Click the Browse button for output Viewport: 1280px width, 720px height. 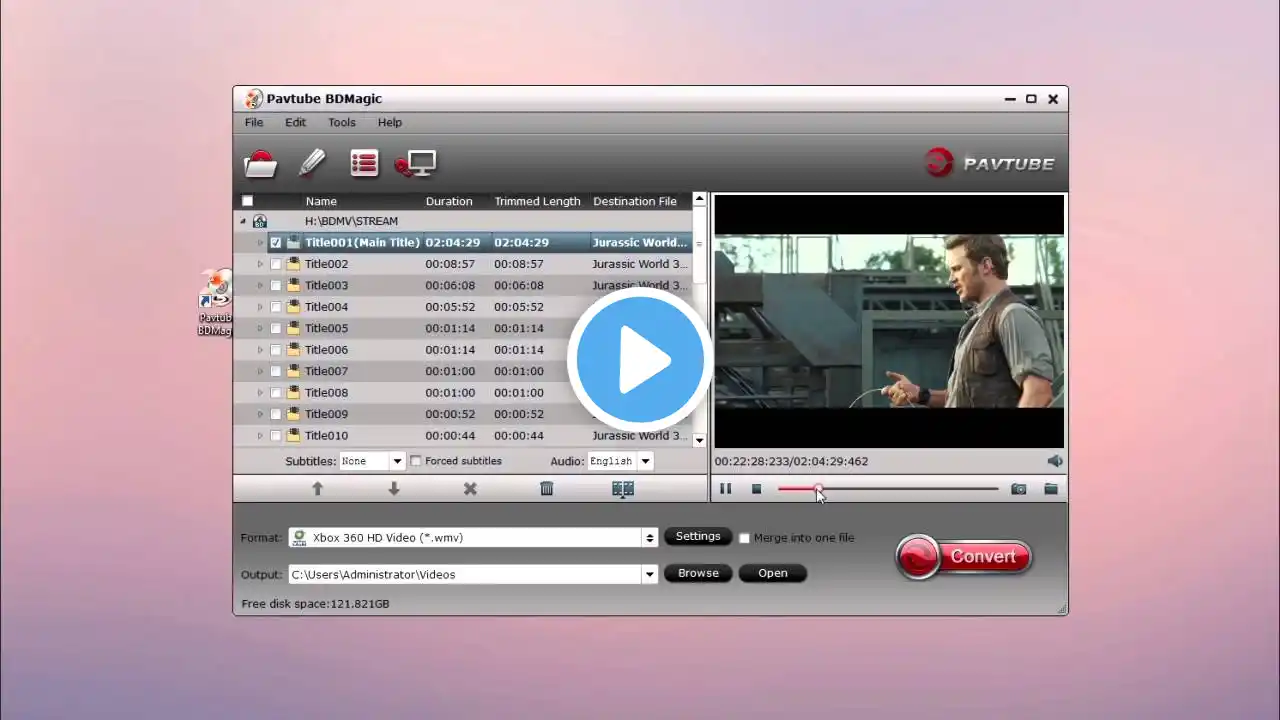click(698, 573)
